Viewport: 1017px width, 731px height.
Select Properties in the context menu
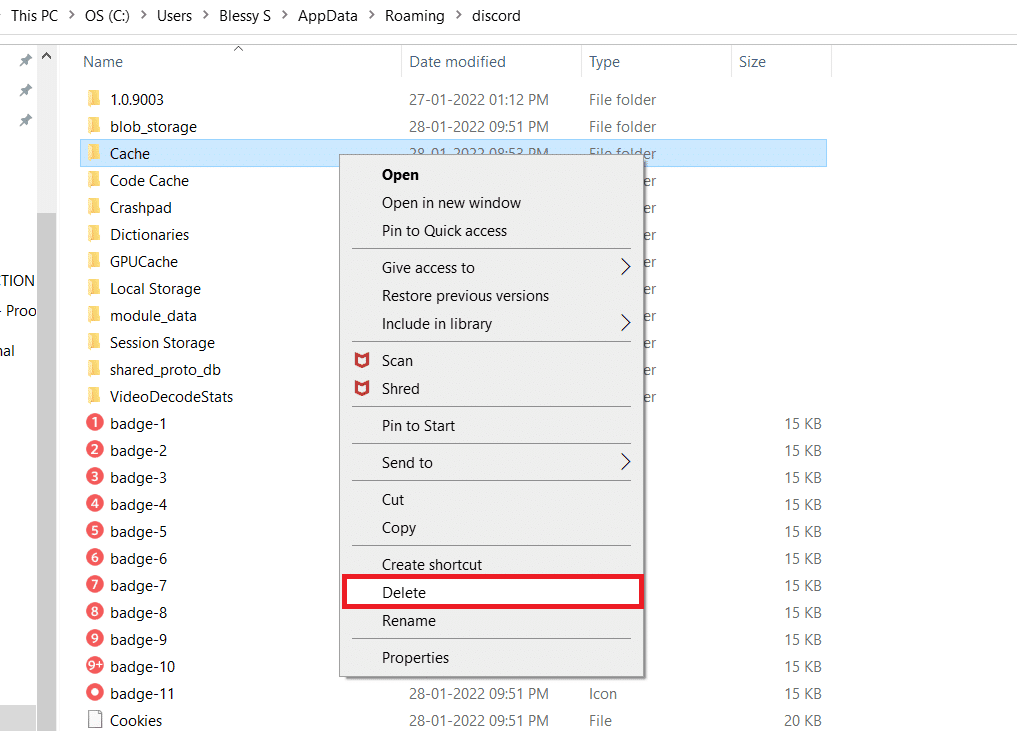pyautogui.click(x=415, y=658)
